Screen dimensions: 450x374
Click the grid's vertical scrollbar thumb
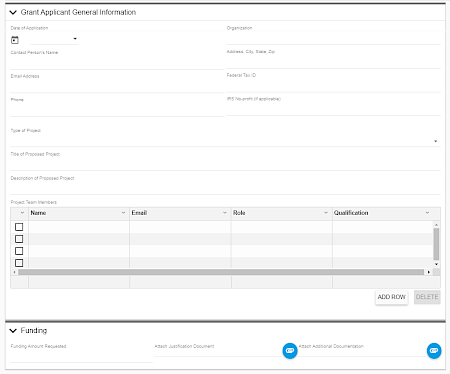pos(436,244)
